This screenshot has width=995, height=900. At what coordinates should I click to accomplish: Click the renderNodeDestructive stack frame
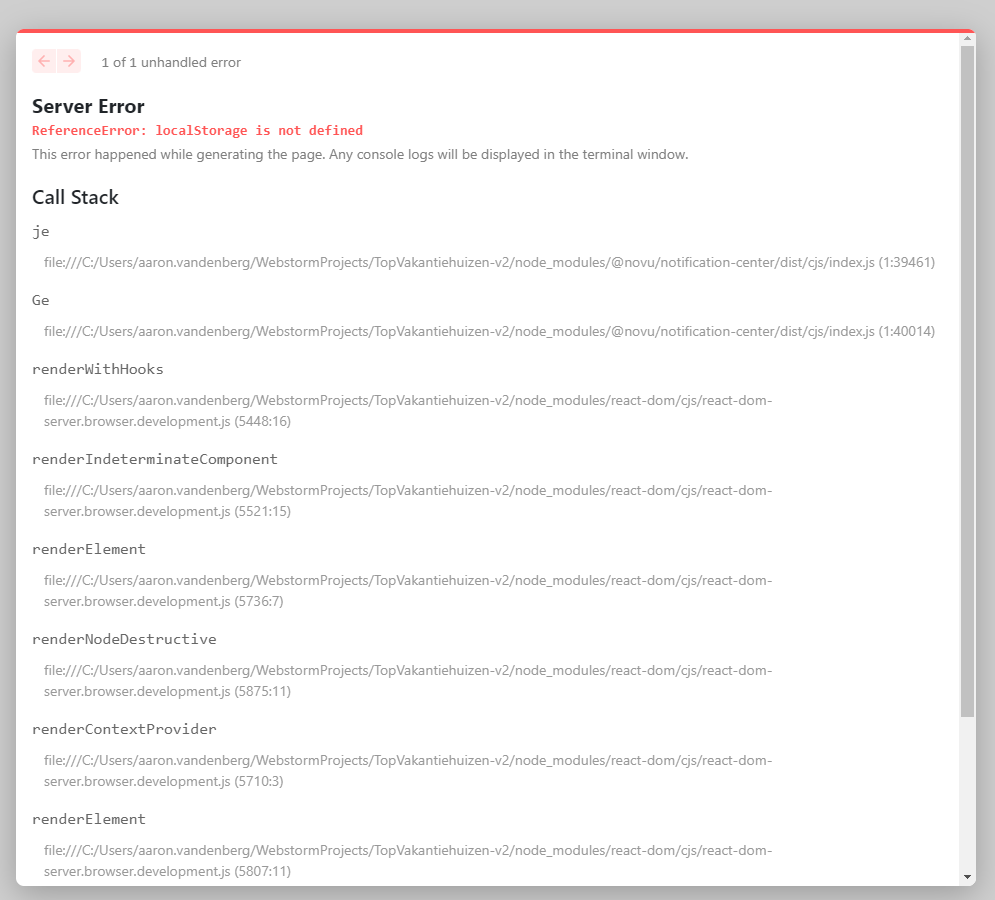pyautogui.click(x=124, y=639)
